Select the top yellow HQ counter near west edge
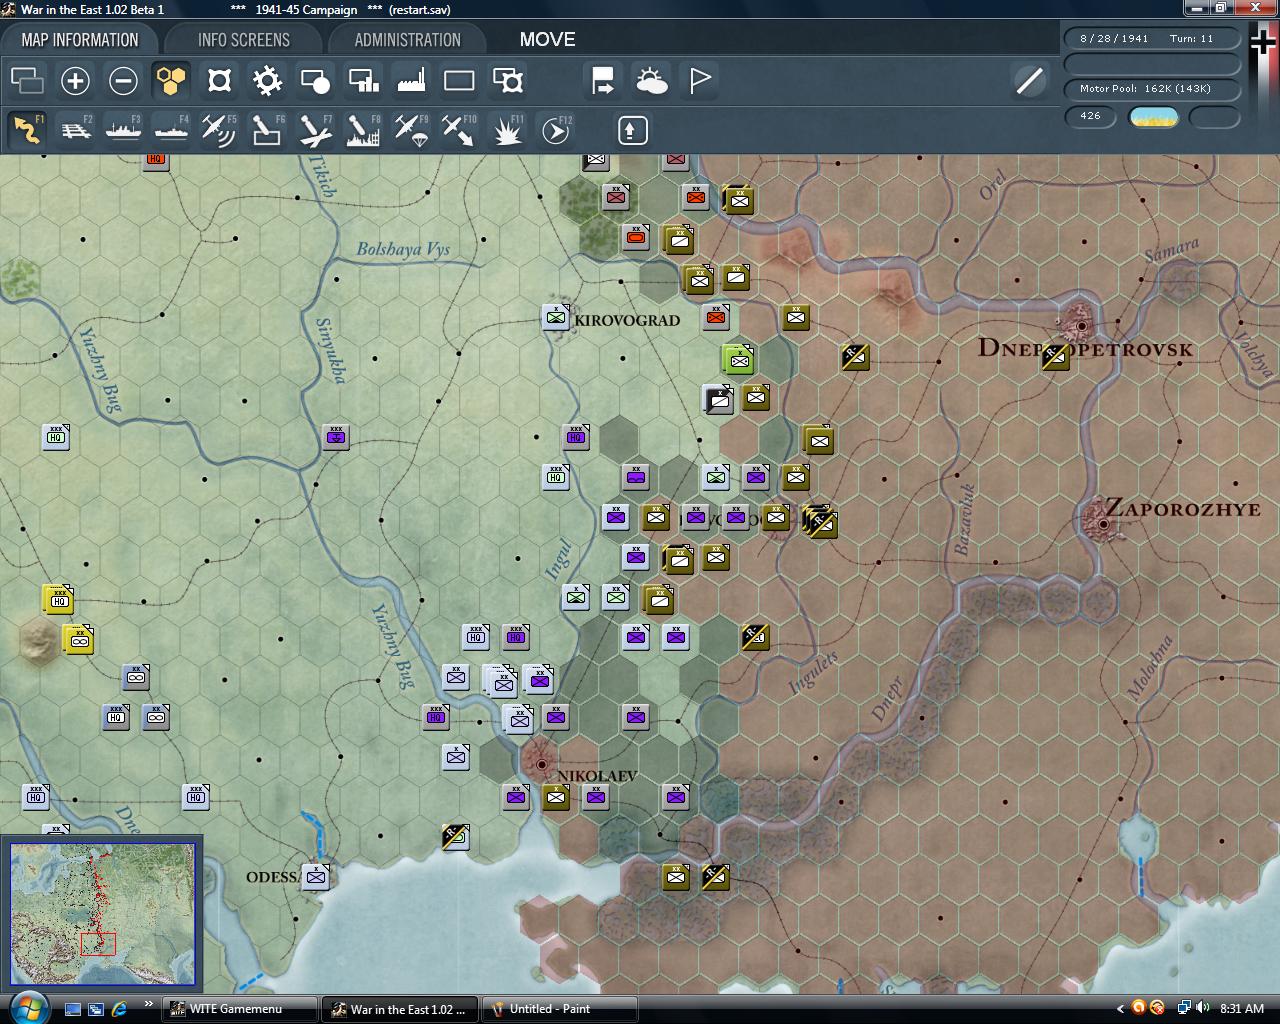Viewport: 1280px width, 1024px height. [x=58, y=599]
